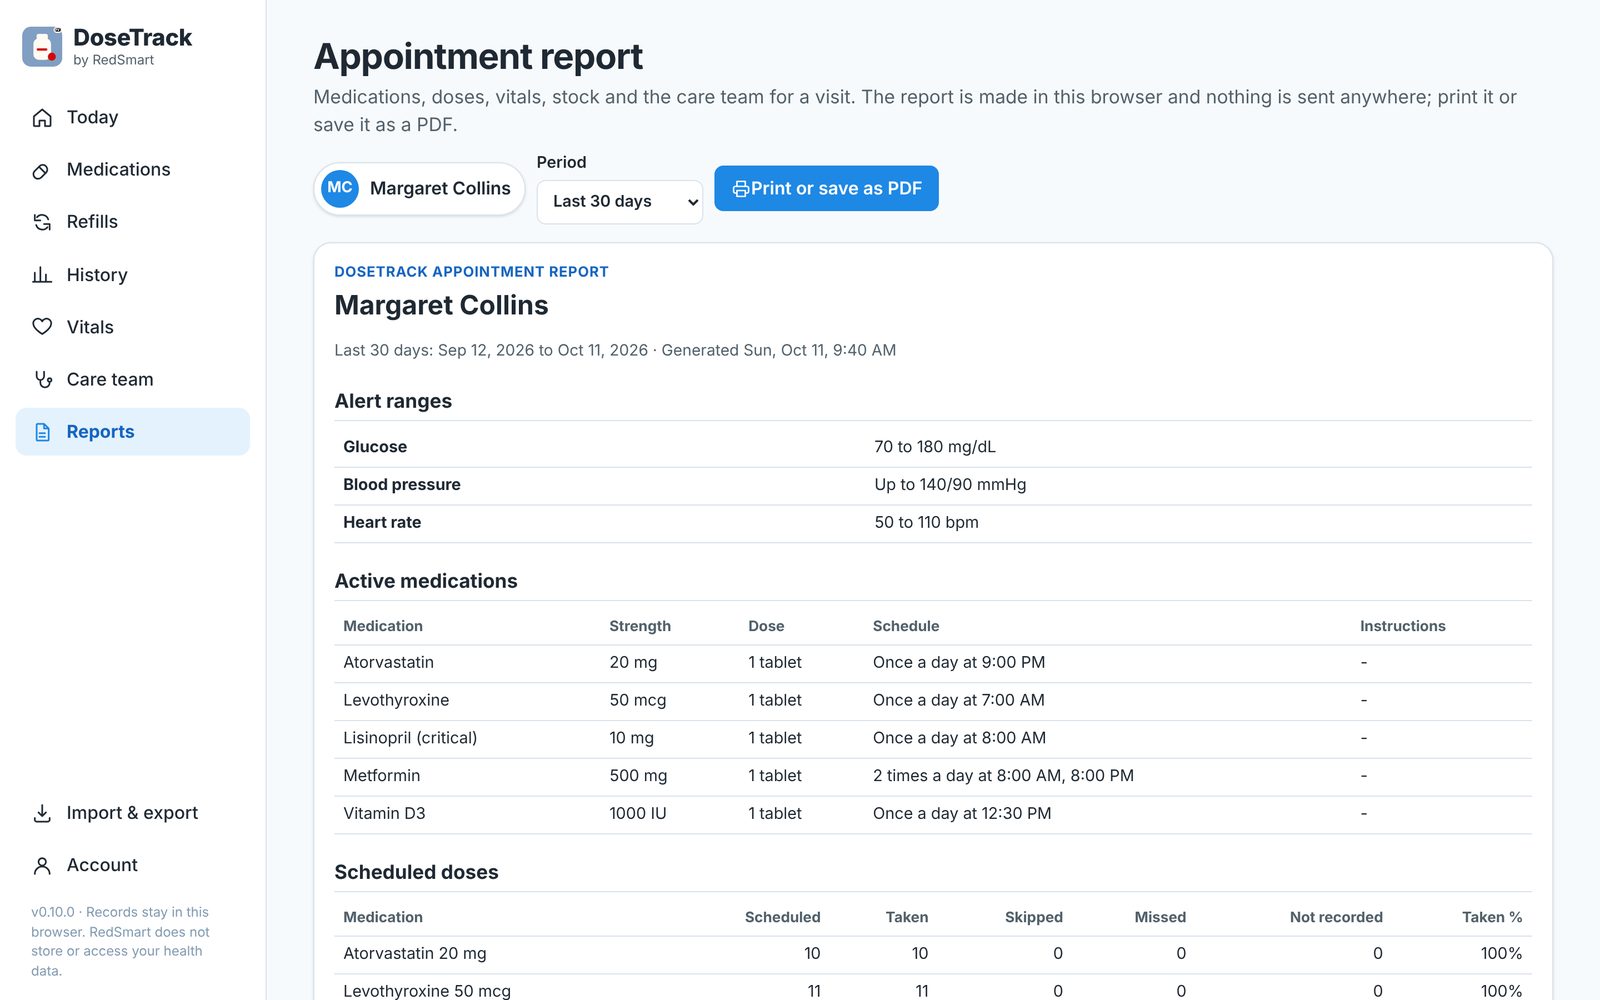Select the Lisinopril (critical) medication row
Image resolution: width=1600 pixels, height=1000 pixels.
click(x=933, y=738)
